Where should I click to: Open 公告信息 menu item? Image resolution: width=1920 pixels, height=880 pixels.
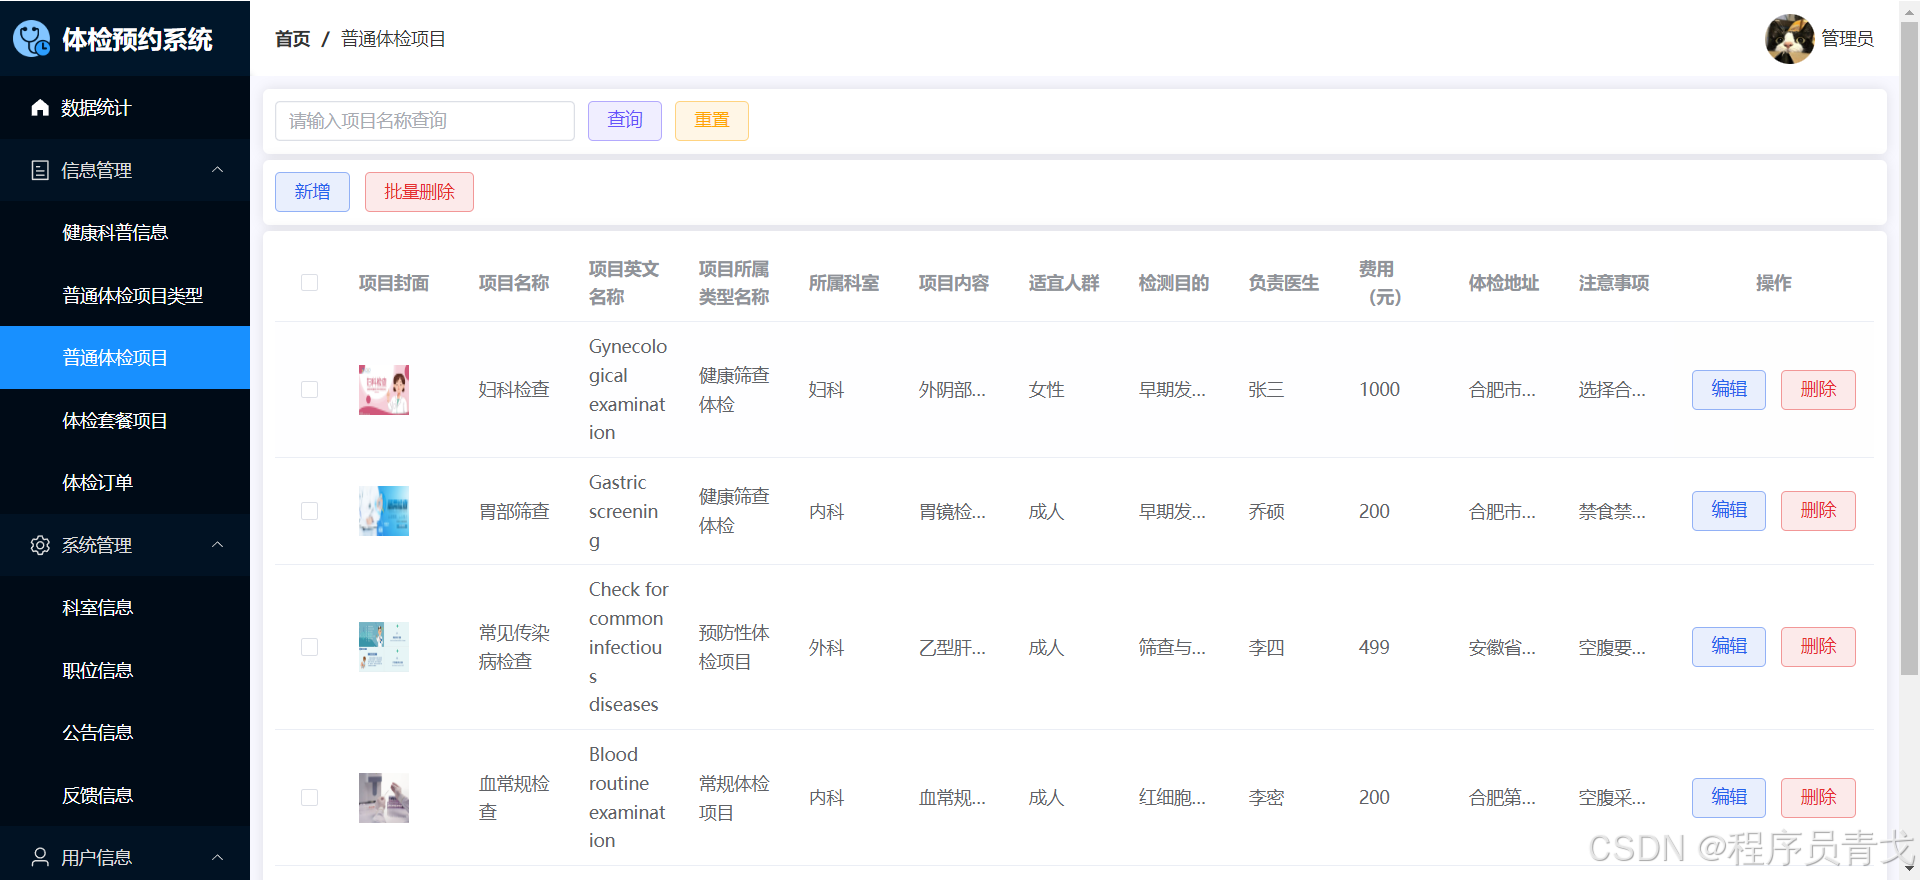(125, 732)
